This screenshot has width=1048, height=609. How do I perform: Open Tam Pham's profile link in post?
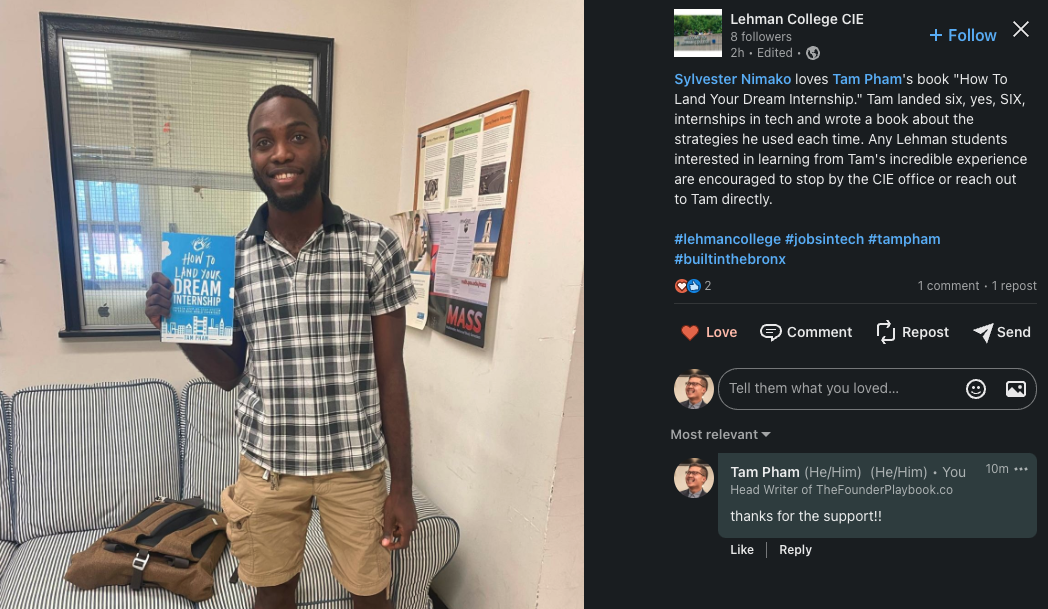pyautogui.click(x=867, y=79)
